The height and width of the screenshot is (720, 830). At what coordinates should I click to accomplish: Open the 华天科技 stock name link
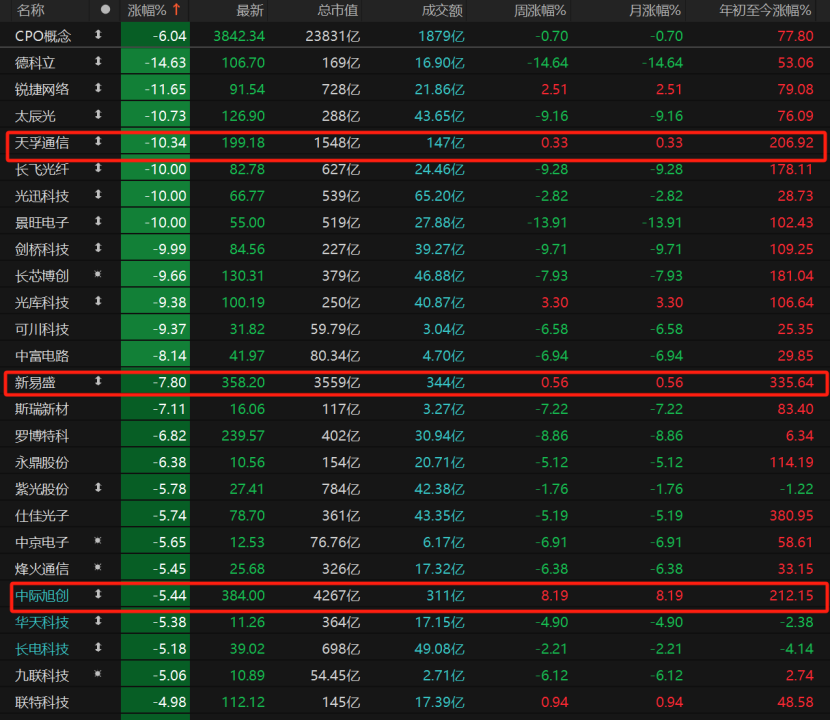pos(42,621)
